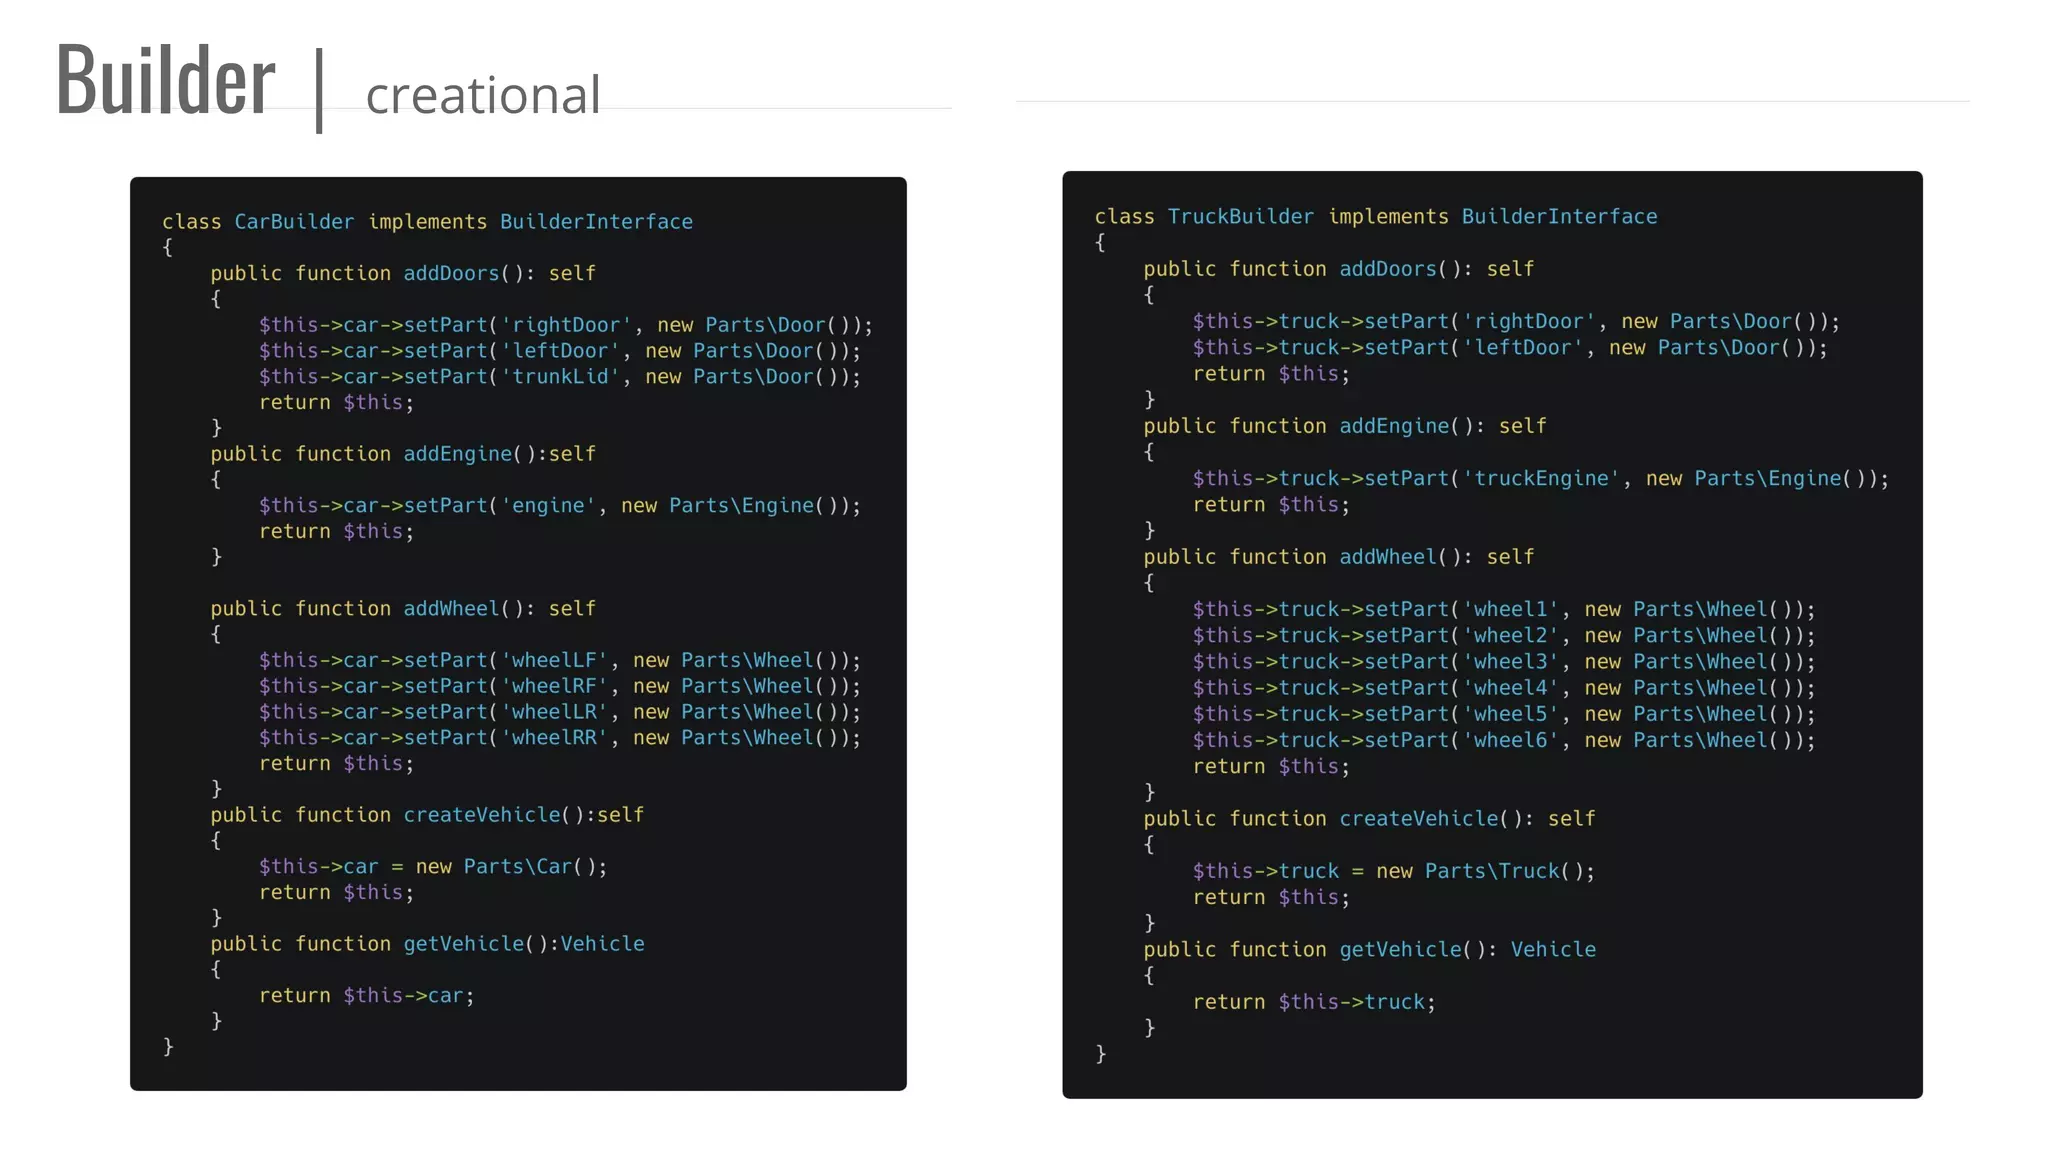
Task: Click addEngine method name in CarBuilder
Action: tap(457, 454)
